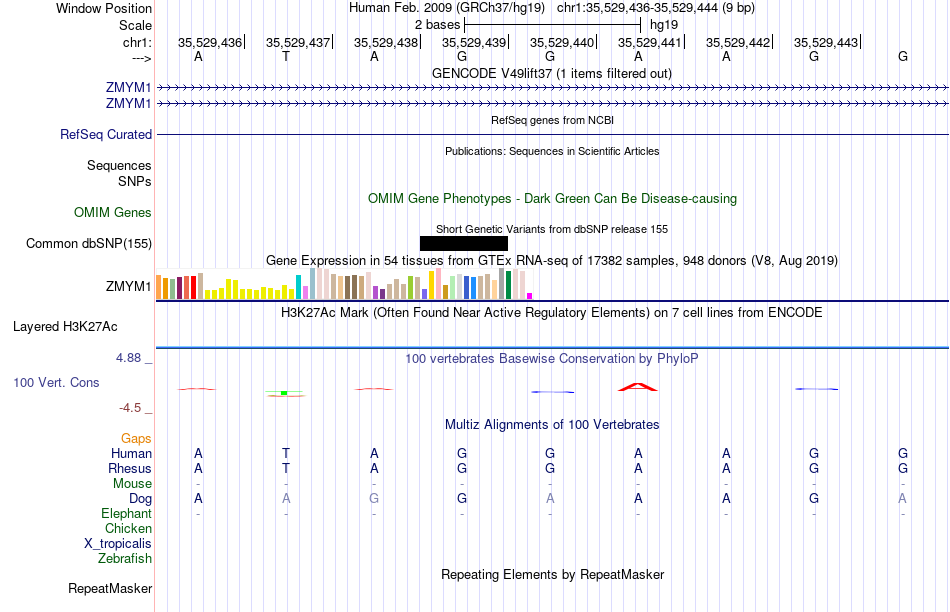This screenshot has width=950, height=612.
Task: Click the red PhyloP conservation peak
Action: tap(637, 387)
